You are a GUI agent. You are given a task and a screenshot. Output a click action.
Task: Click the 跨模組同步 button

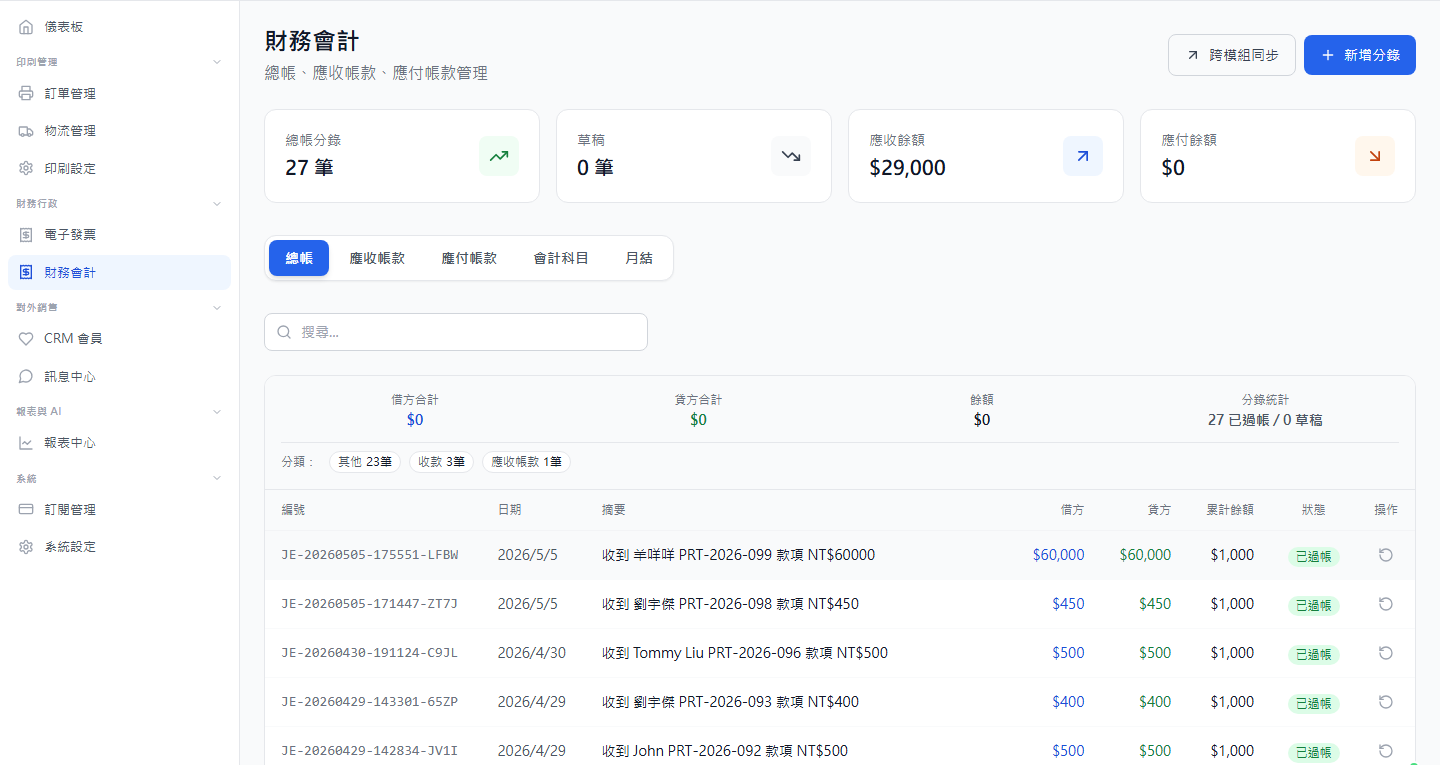(1232, 55)
